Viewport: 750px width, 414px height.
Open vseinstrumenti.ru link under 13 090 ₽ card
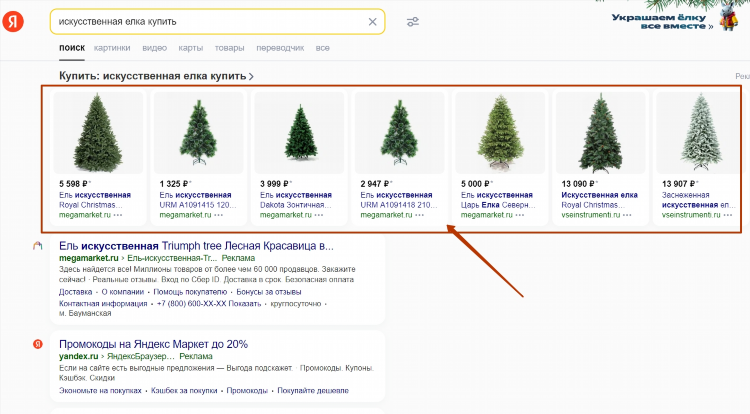pos(590,215)
